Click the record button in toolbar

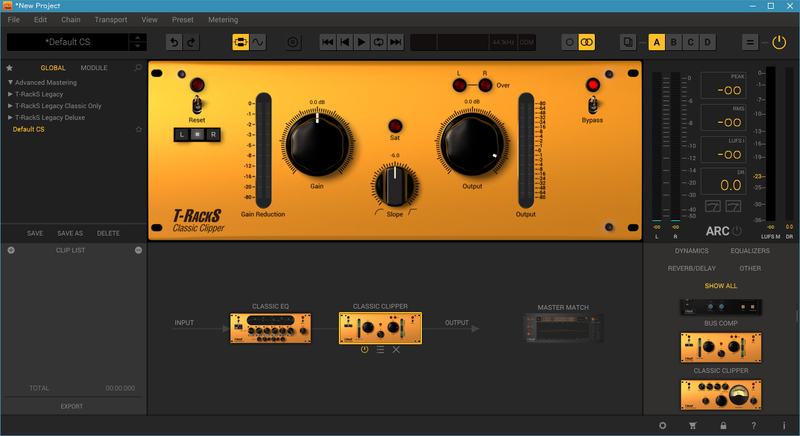[x=293, y=42]
